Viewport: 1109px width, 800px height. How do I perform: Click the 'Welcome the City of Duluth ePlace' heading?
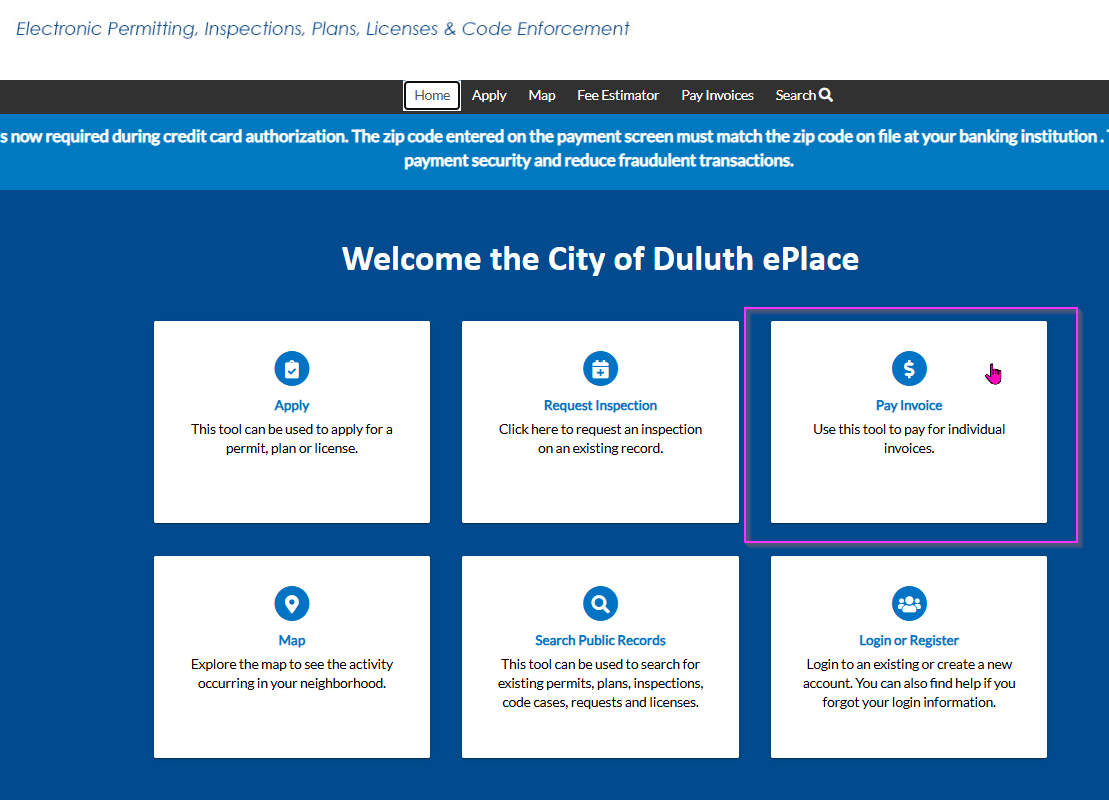pos(600,259)
